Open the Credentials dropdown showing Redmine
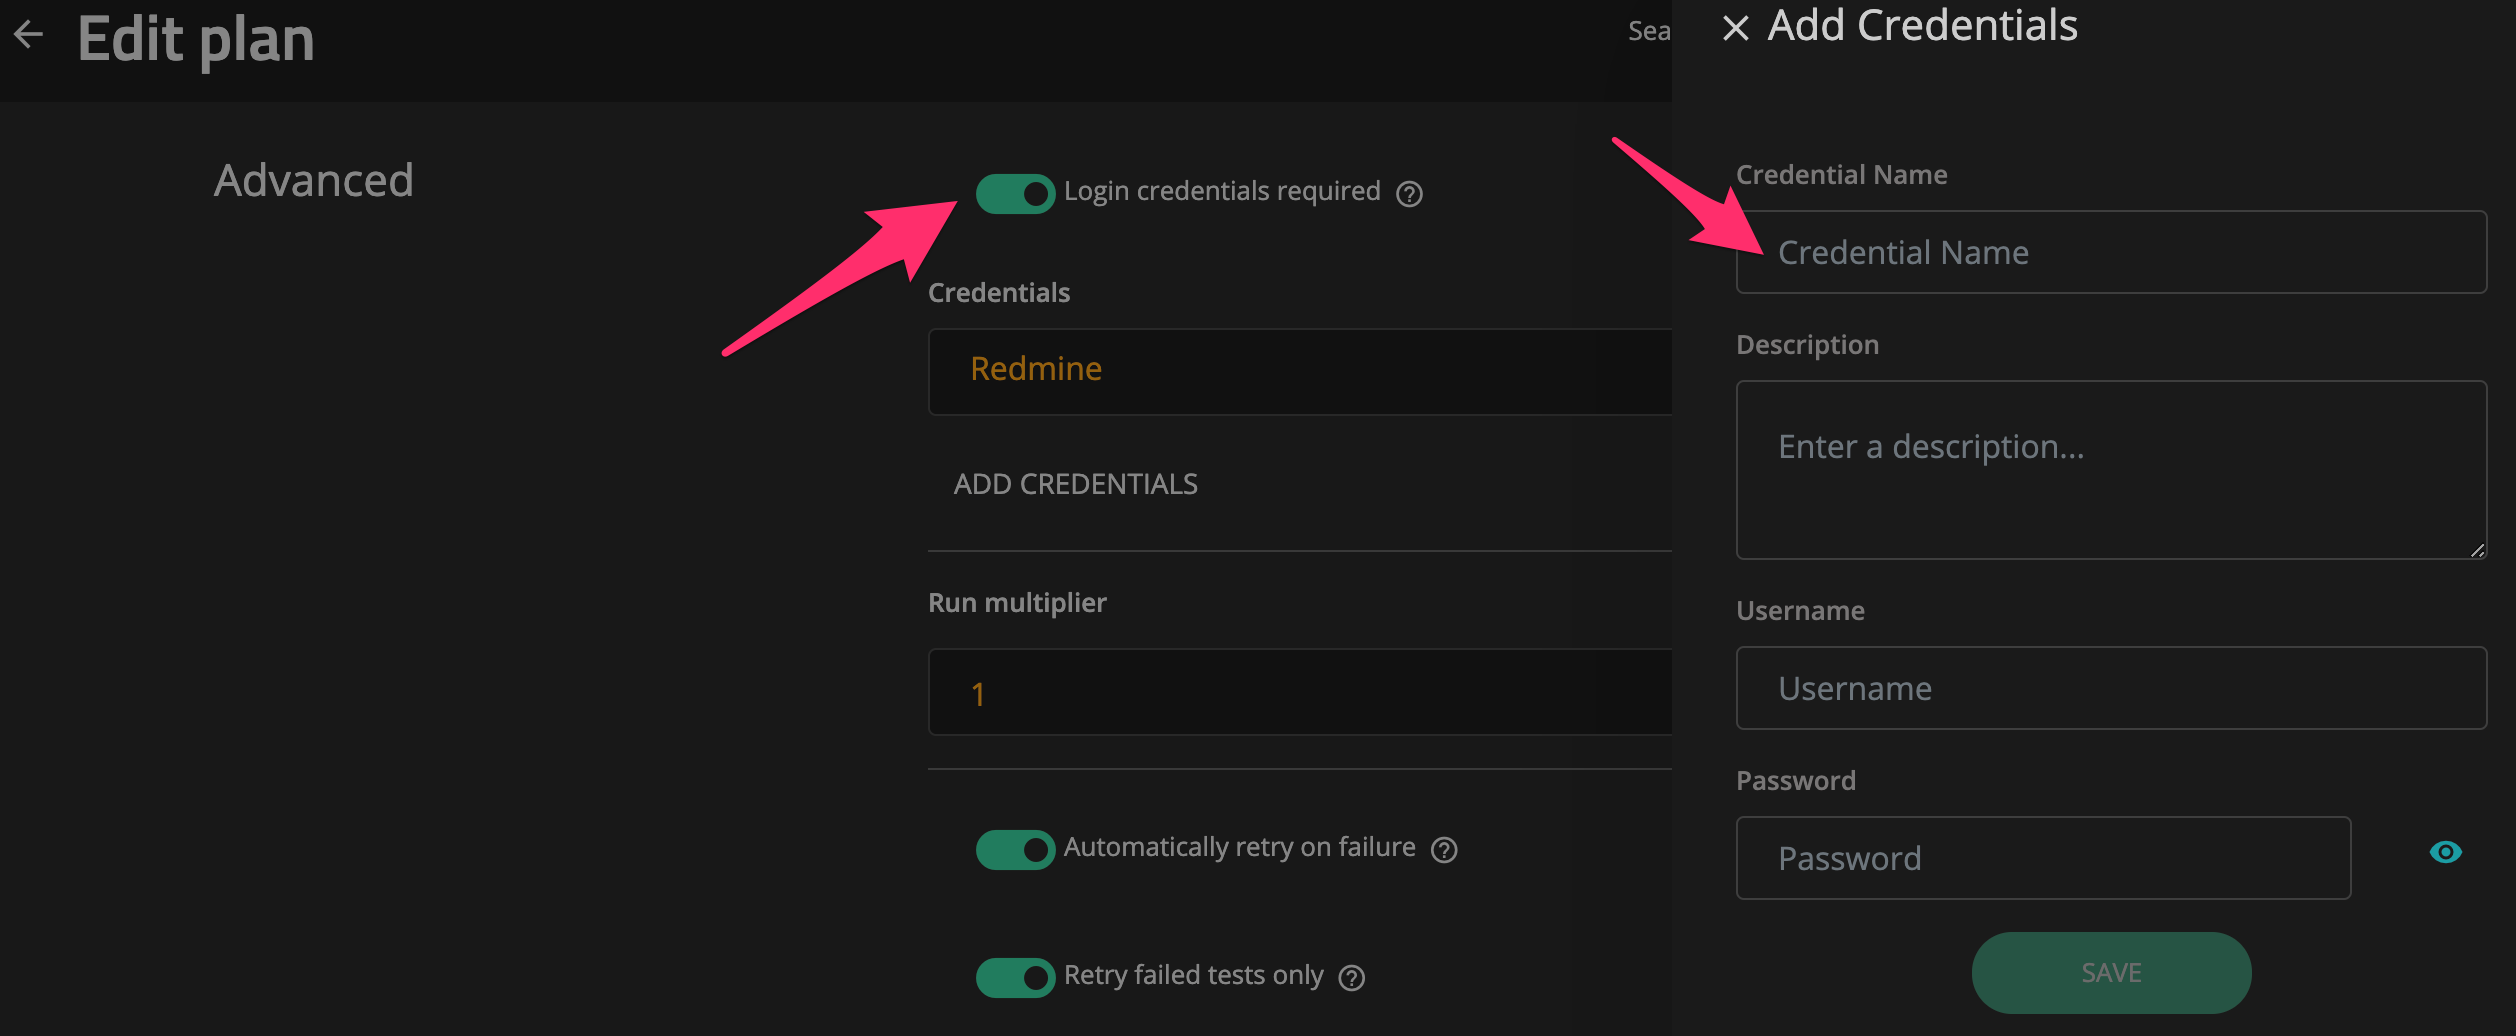Screen dimensions: 2516x1036 (1300, 371)
